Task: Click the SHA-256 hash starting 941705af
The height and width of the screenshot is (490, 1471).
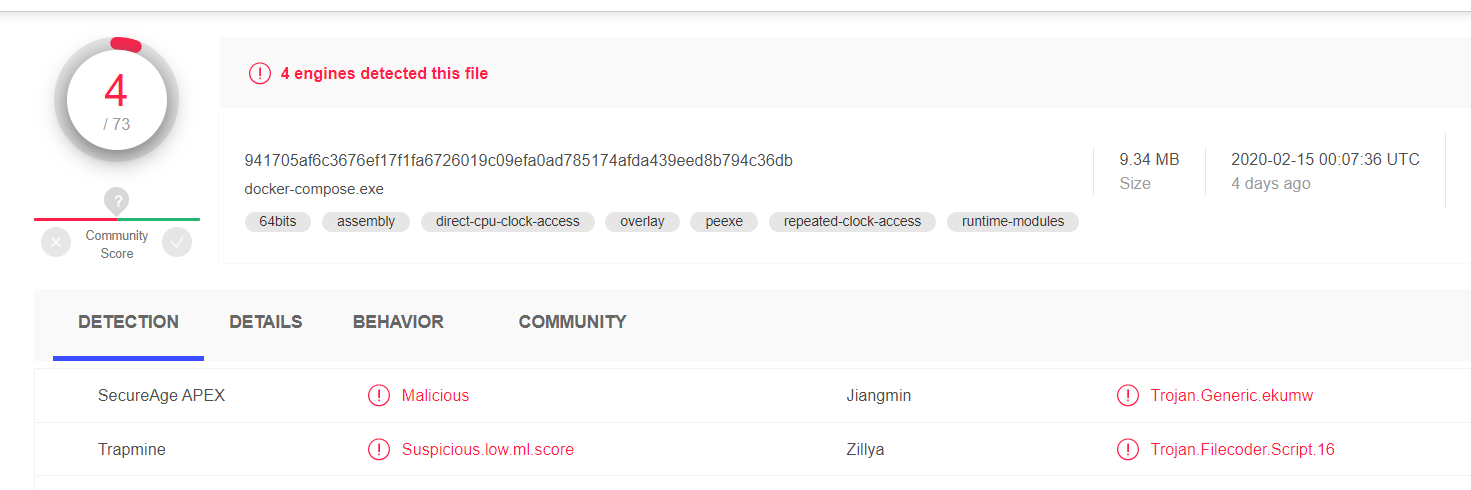Action: point(519,160)
